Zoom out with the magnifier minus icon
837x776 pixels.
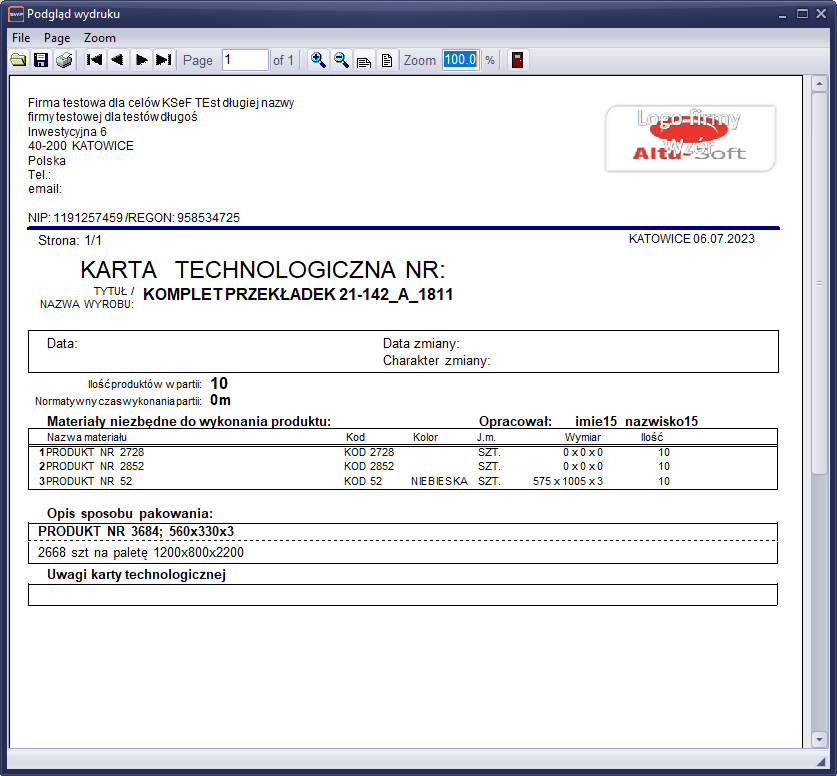[x=341, y=60]
